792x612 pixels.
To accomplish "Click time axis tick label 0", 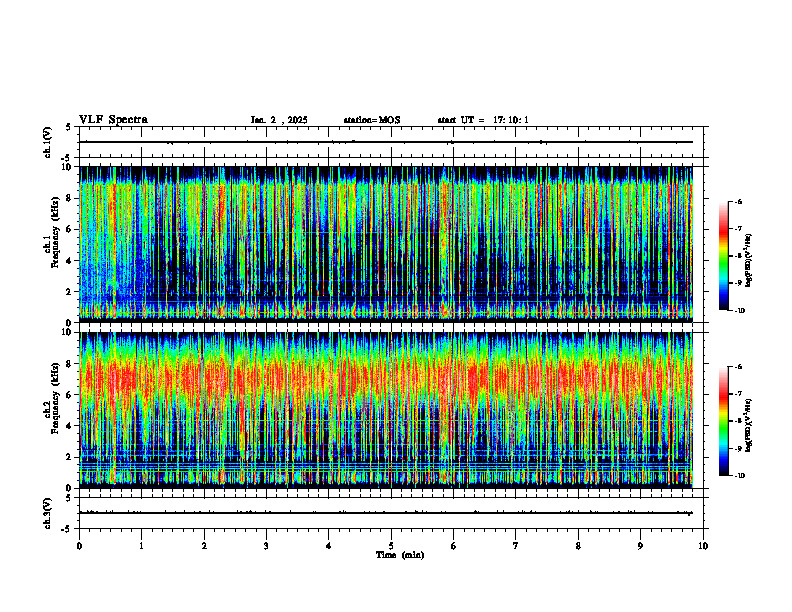I will [x=79, y=546].
